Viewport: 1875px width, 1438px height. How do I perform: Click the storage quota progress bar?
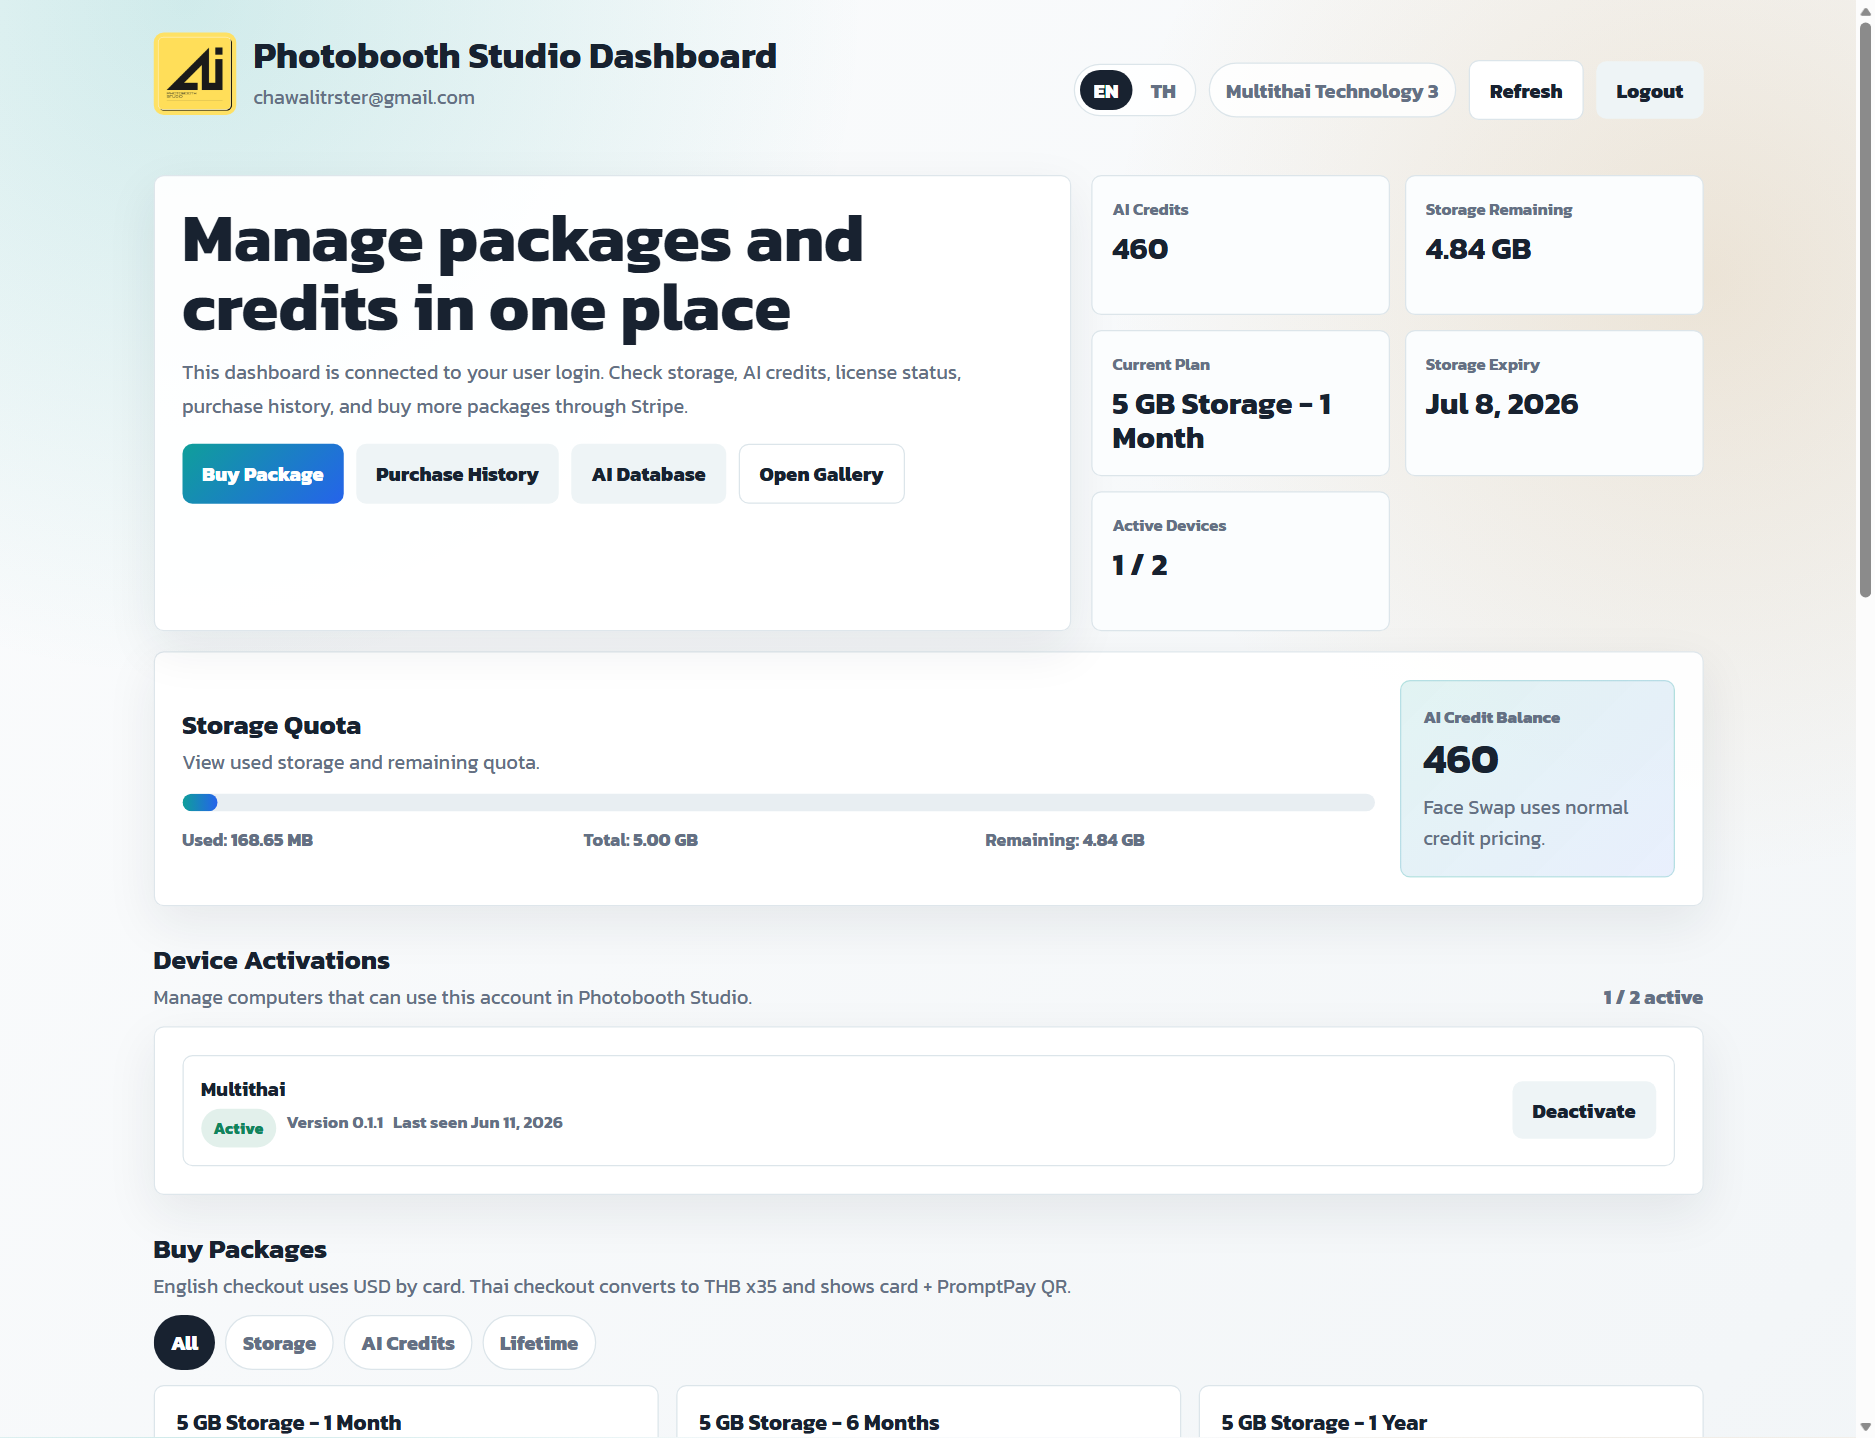[x=778, y=802]
